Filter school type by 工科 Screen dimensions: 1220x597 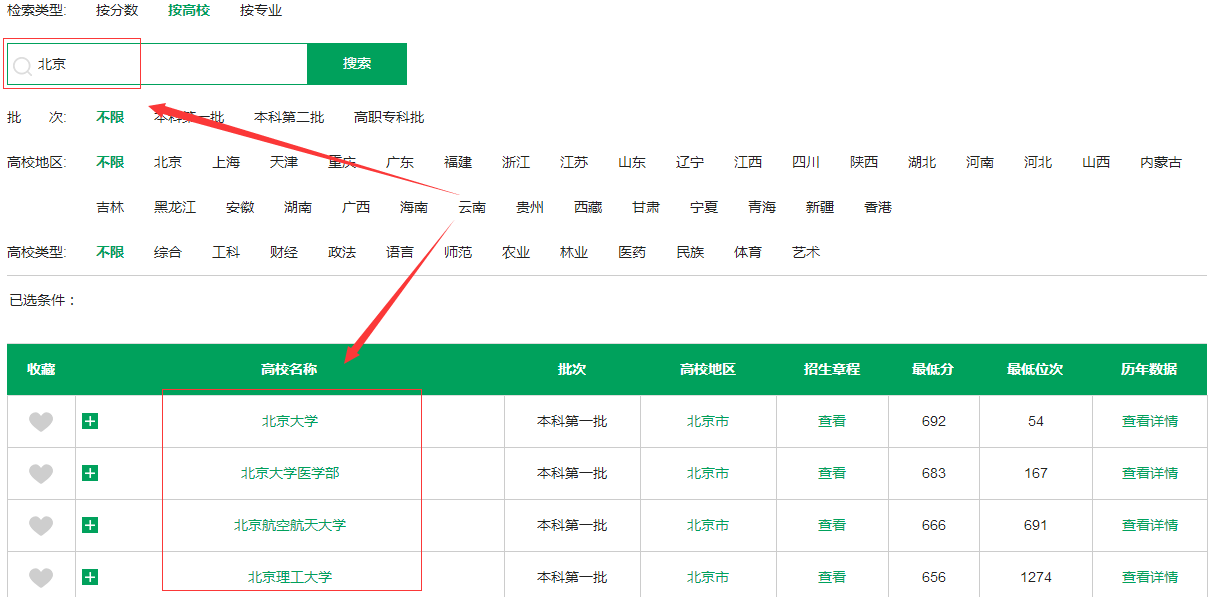[x=226, y=252]
